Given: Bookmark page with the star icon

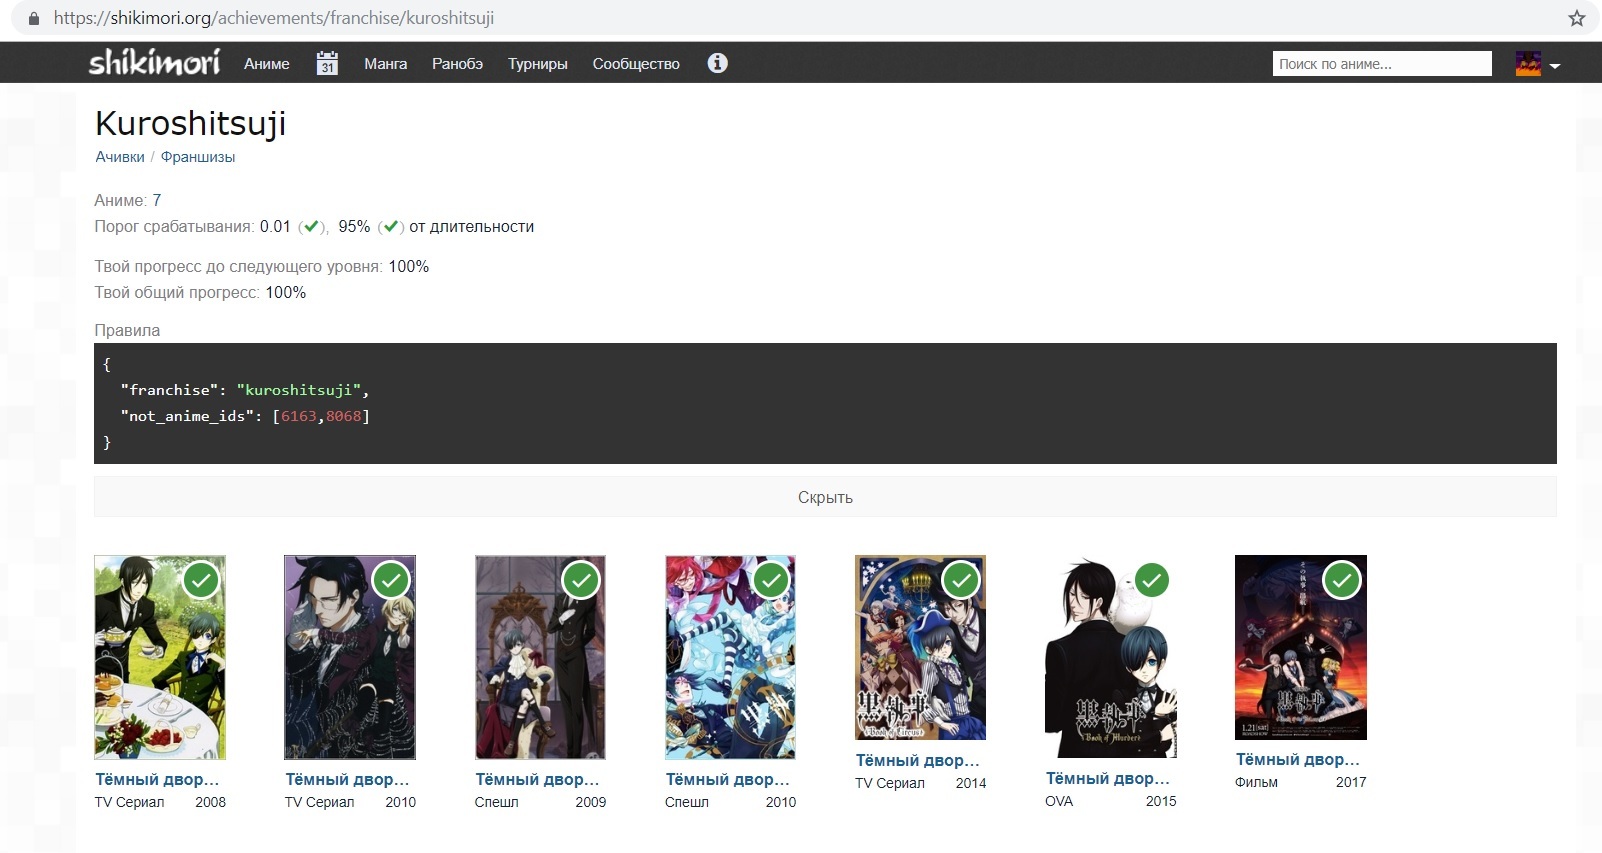Looking at the screenshot, I should (1576, 18).
